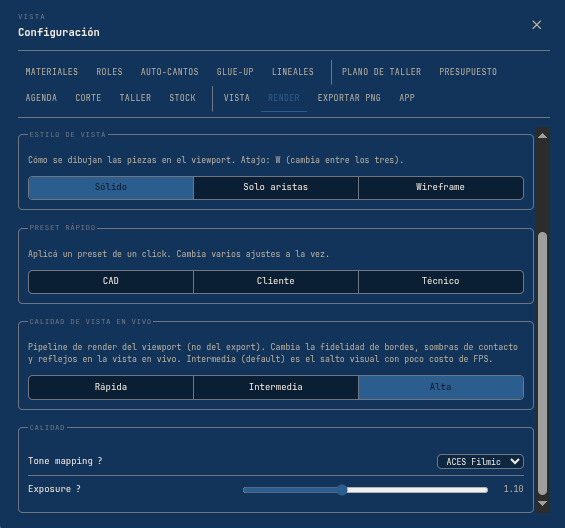Click the Estilo de vista group label
The height and width of the screenshot is (528, 565).
(67, 135)
